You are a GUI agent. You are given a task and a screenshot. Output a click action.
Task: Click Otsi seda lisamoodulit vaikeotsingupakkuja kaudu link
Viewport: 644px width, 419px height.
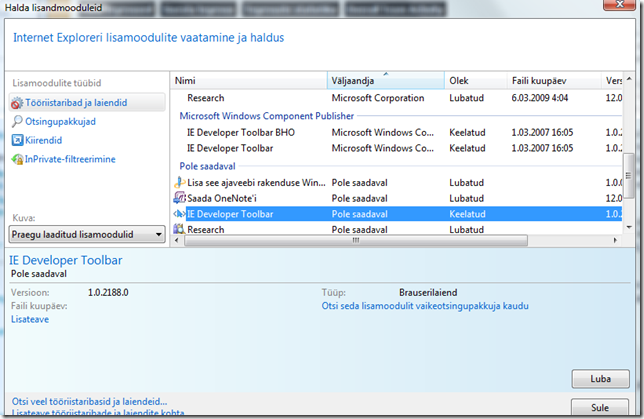(x=425, y=306)
